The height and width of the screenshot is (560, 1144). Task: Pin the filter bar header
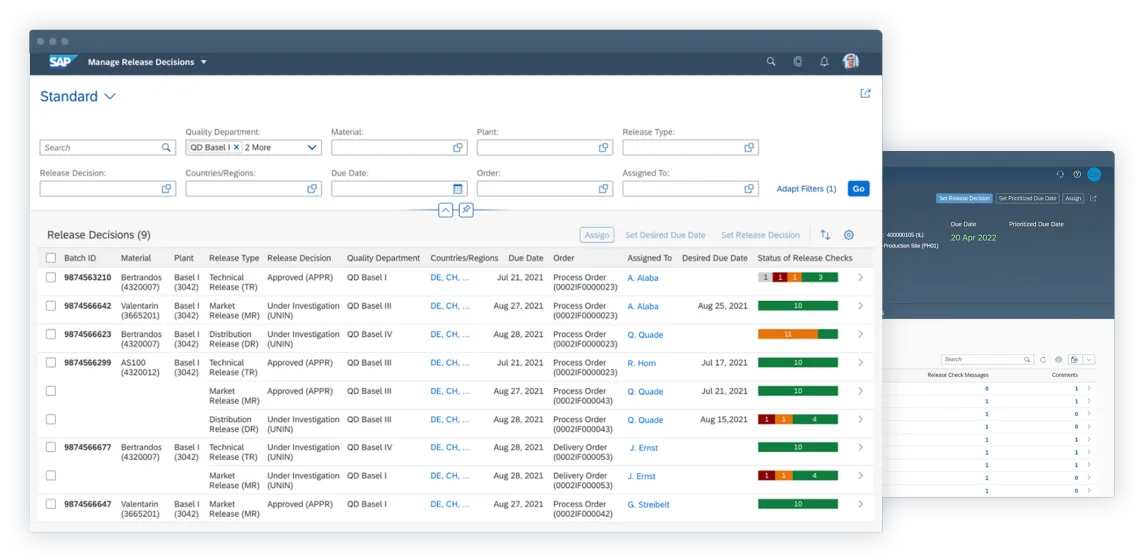tap(466, 210)
